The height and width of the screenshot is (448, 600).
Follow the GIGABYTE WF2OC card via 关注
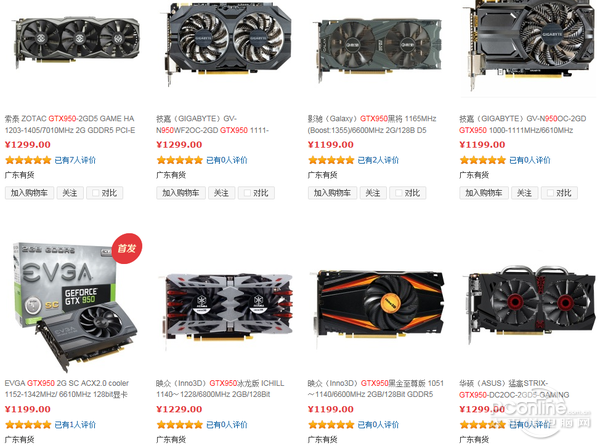[x=221, y=193]
